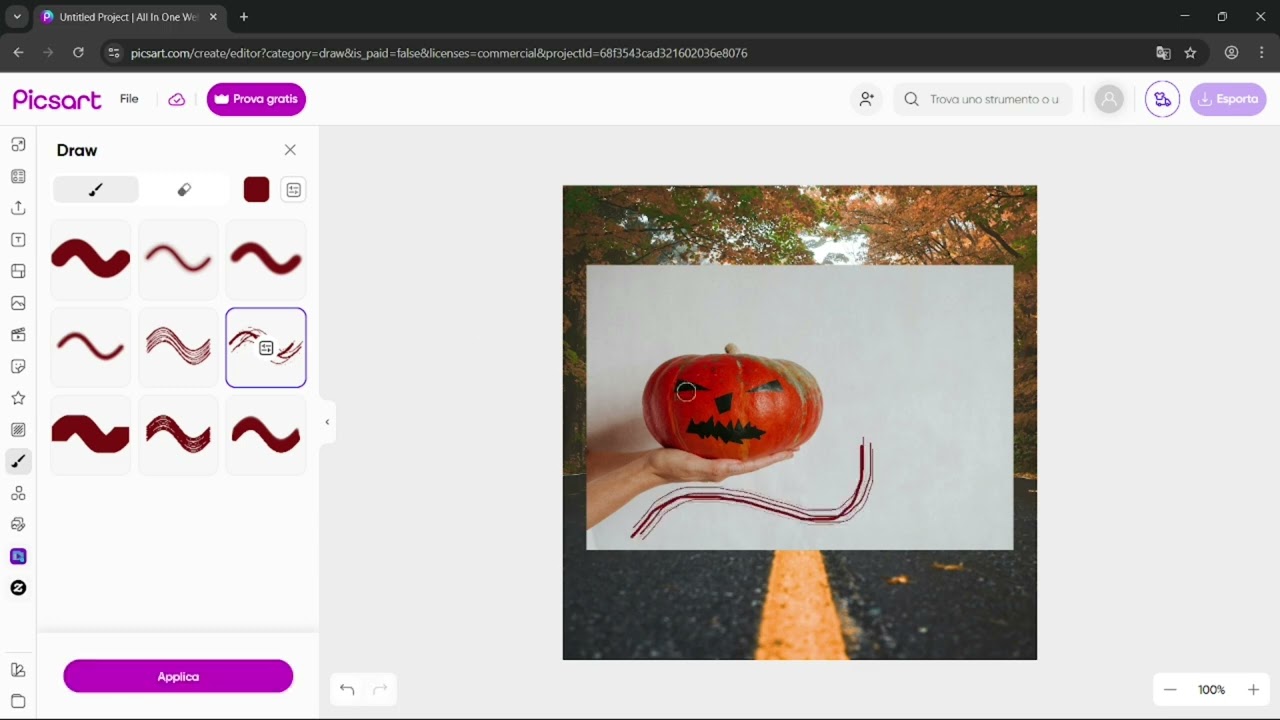Screen dimensions: 1280x720
Task: Bookmark this page with the star icon
Action: (1190, 53)
